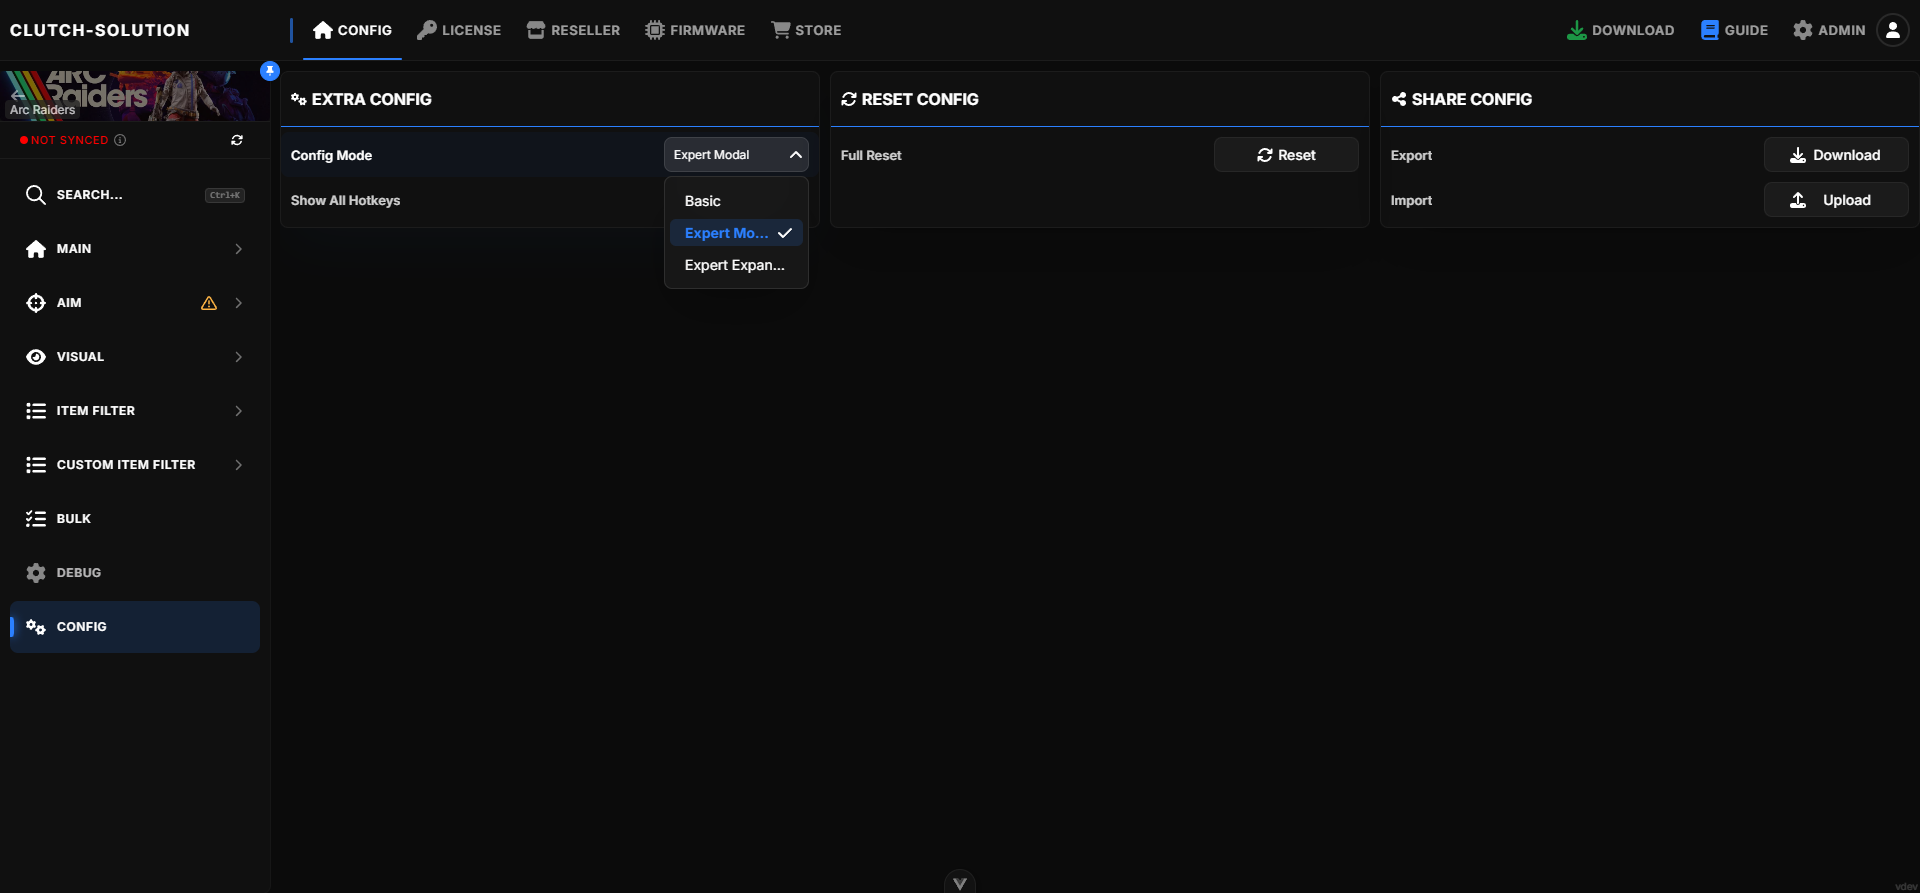The image size is (1920, 893).
Task: Click the green DOWNLOAD arrow icon
Action: point(1577,30)
